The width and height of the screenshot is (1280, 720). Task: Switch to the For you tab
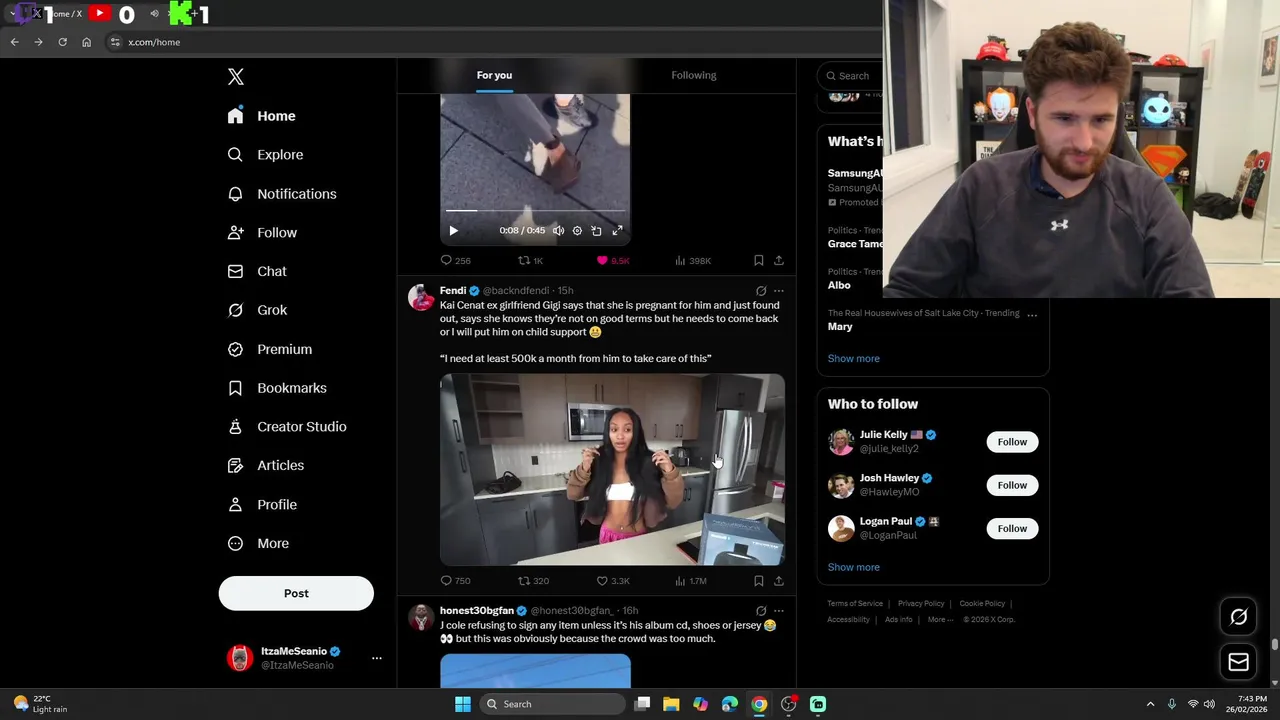coord(494,75)
